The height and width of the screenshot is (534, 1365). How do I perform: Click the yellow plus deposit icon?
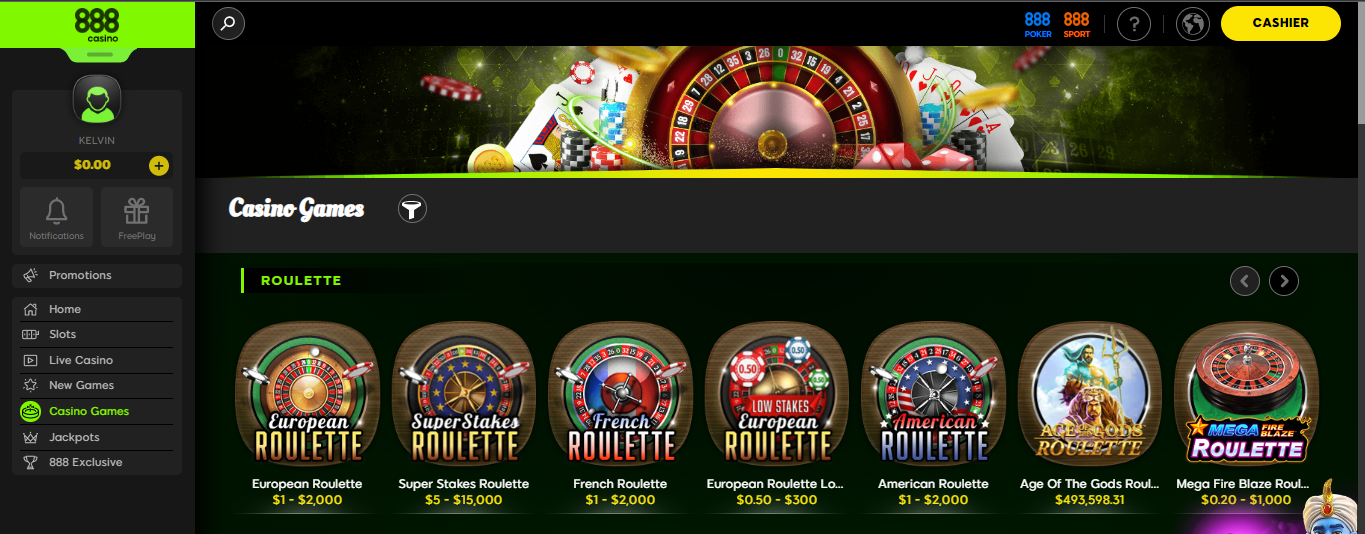(x=158, y=166)
